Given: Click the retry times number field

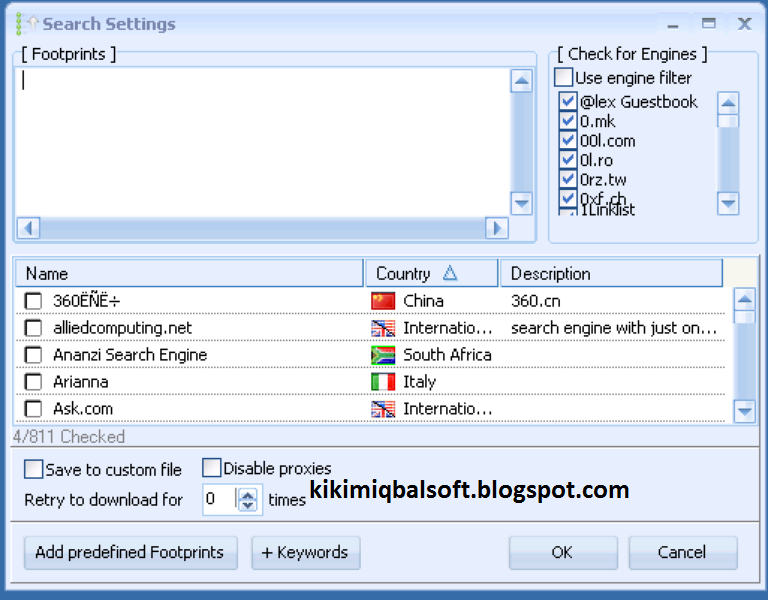Looking at the screenshot, I should point(219,499).
